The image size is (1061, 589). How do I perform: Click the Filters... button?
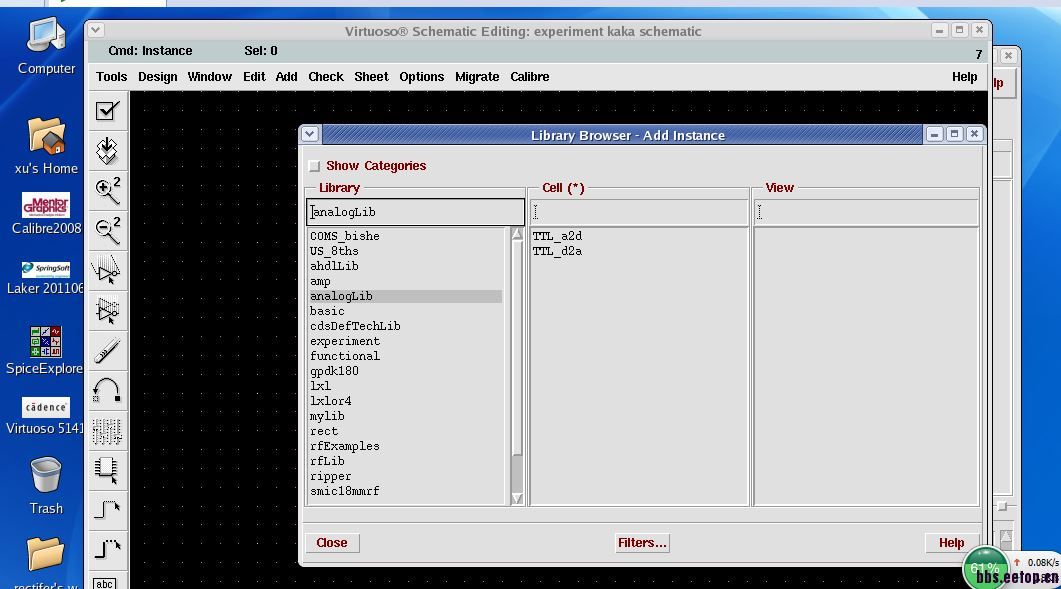[x=642, y=543]
